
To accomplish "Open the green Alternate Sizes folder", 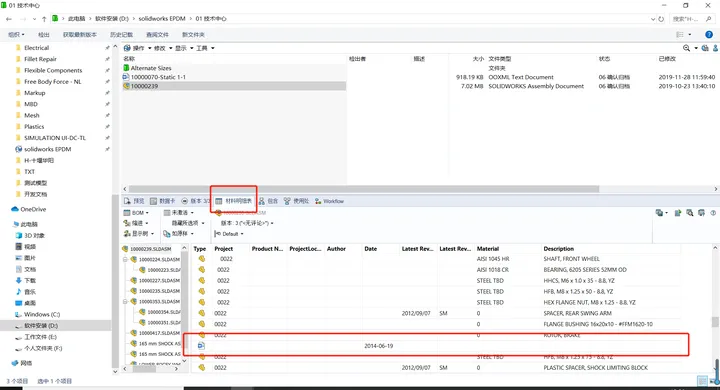I will point(126,68).
